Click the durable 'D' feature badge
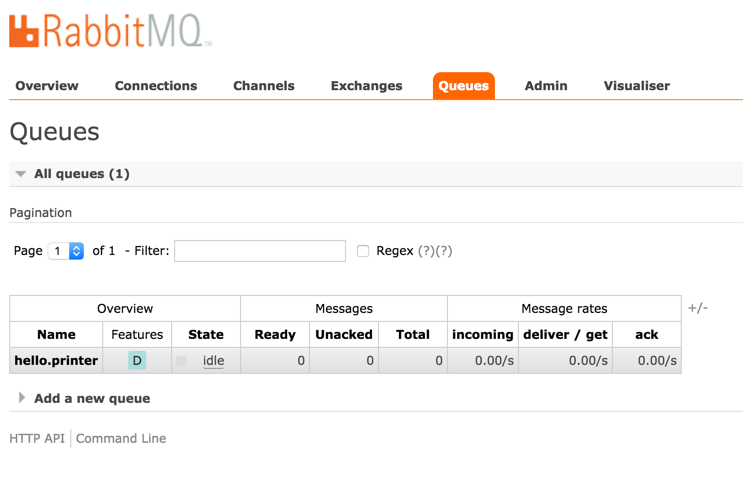The width and height of the screenshot is (743, 481). (137, 360)
